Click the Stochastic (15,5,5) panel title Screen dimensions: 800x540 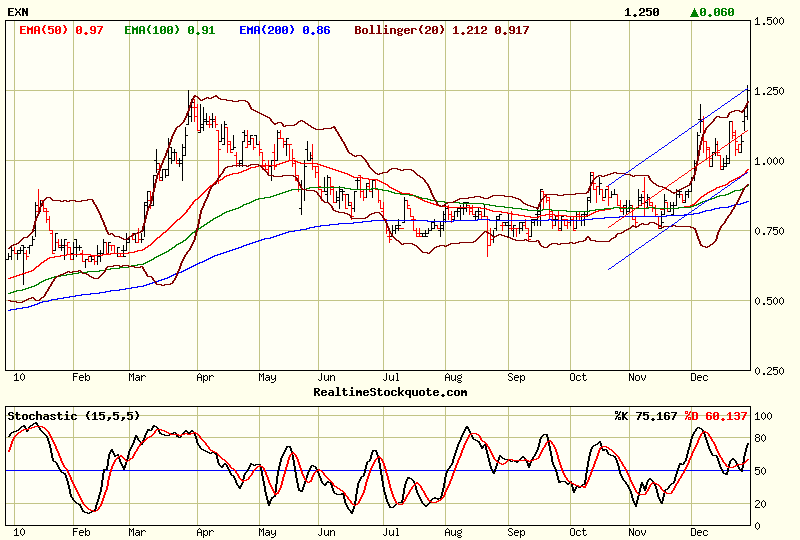[72, 415]
